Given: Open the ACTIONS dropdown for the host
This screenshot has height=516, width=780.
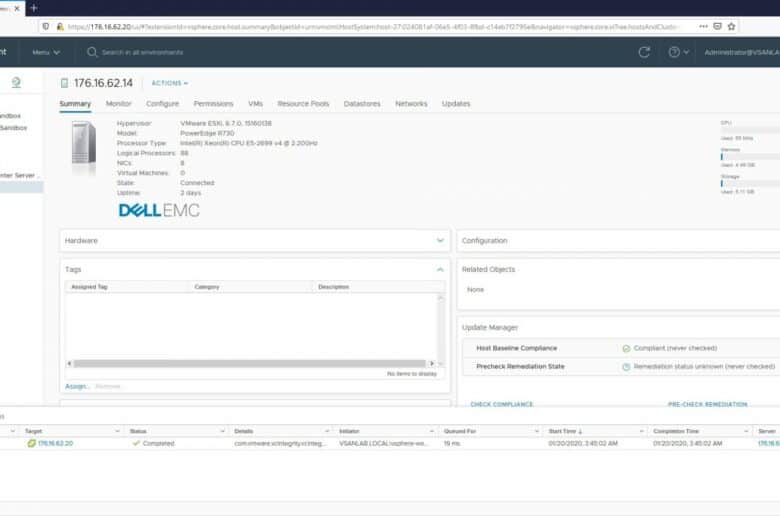Looking at the screenshot, I should (x=170, y=83).
